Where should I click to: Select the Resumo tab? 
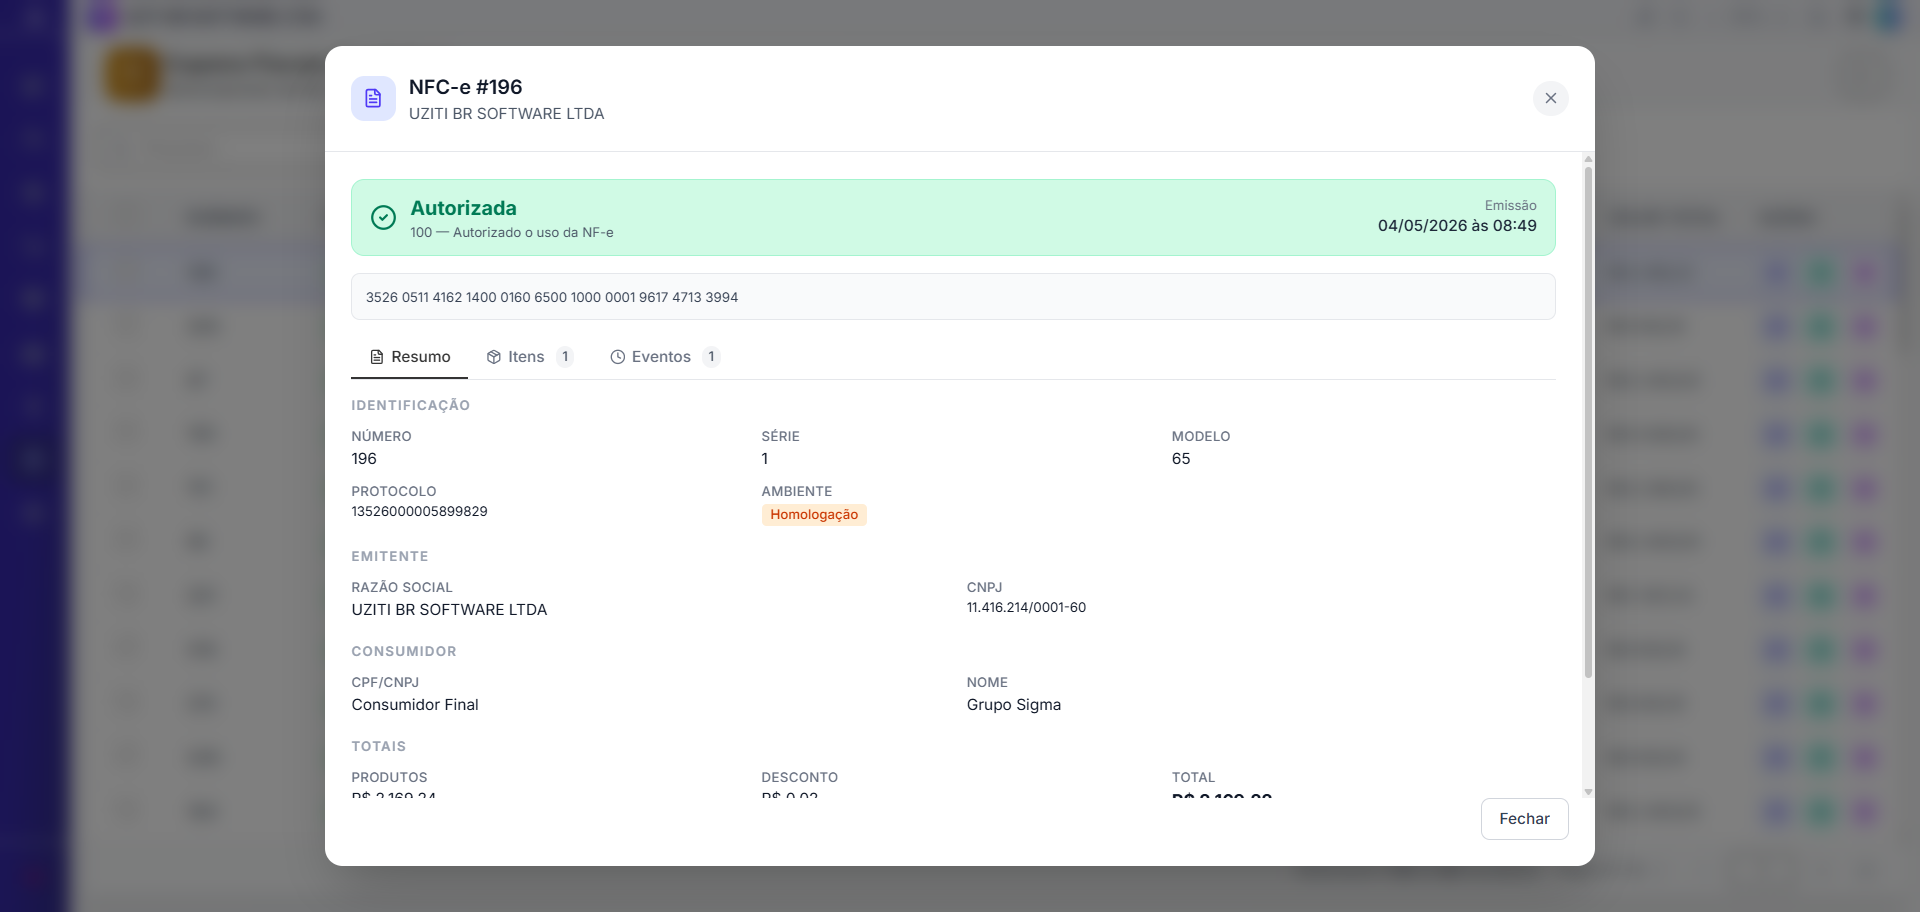(x=410, y=357)
